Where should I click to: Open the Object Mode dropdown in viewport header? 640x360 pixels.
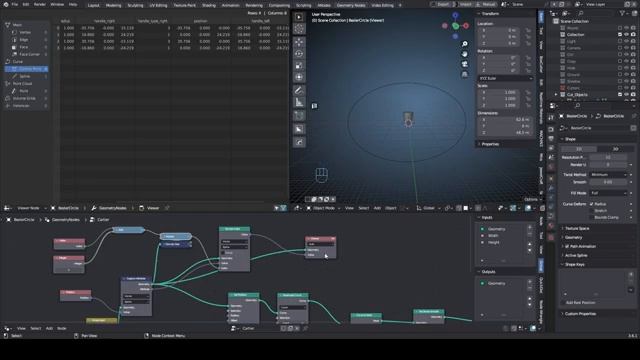coord(323,208)
